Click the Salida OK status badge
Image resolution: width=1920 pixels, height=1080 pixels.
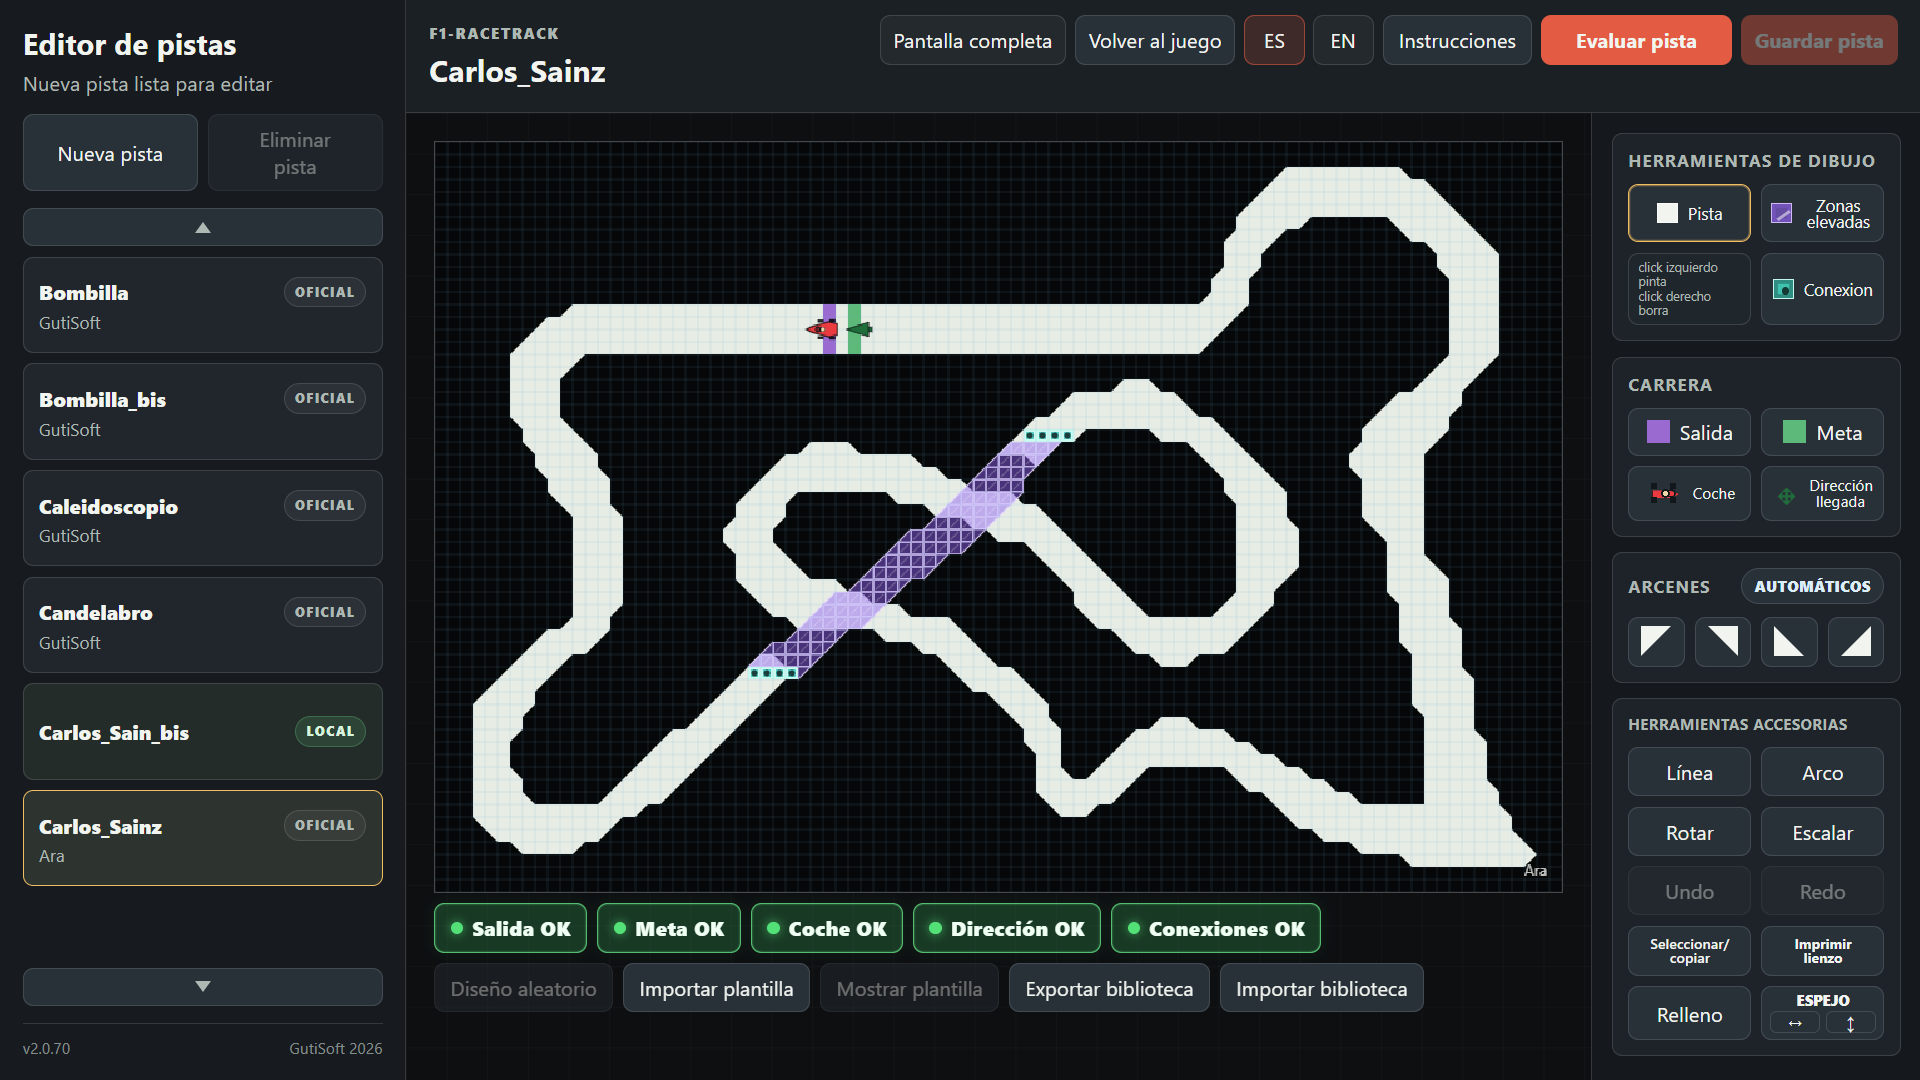(x=511, y=929)
